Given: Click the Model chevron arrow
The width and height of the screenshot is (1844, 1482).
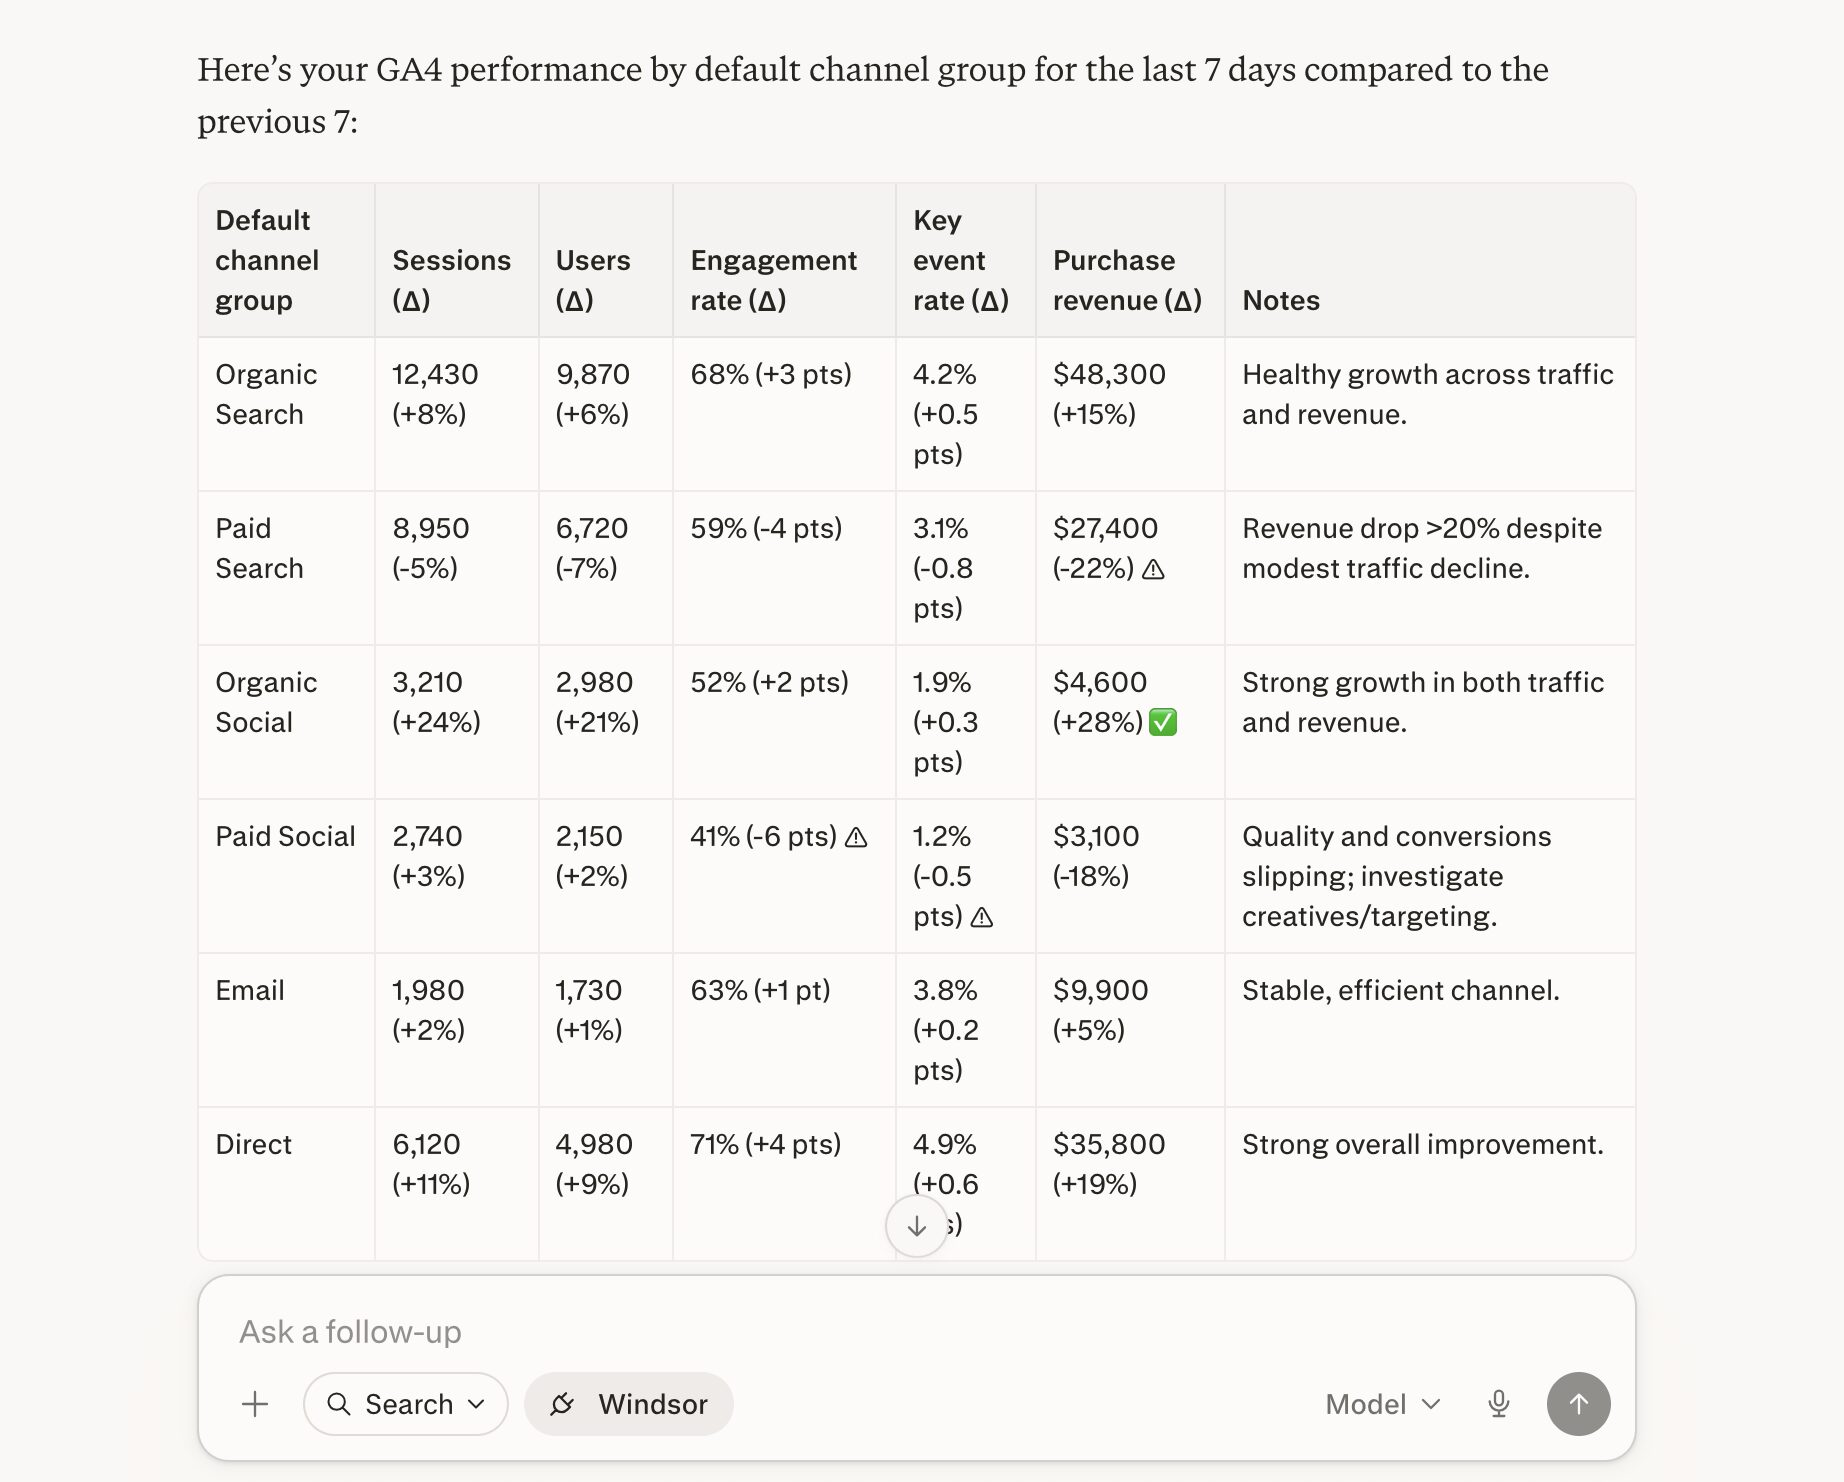Looking at the screenshot, I should click(1431, 1404).
